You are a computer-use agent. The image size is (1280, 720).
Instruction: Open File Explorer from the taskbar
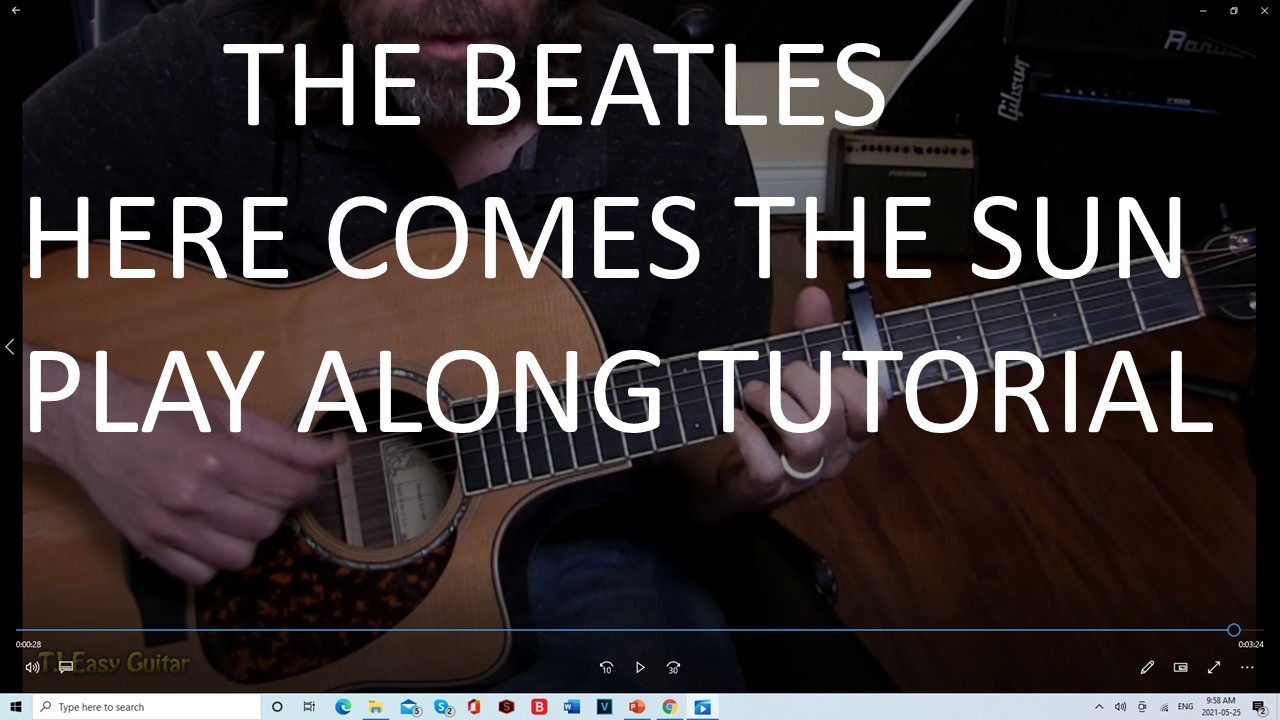pos(375,707)
